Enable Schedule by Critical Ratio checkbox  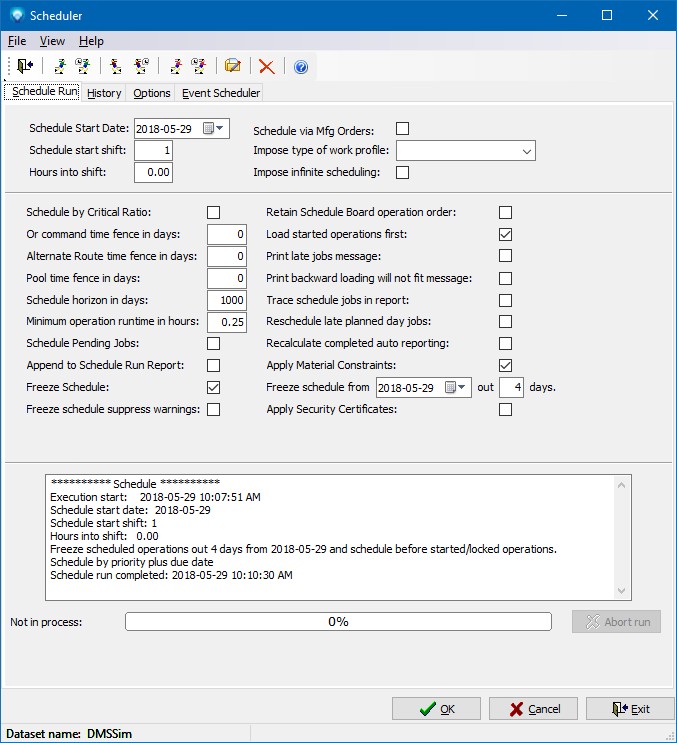point(213,212)
